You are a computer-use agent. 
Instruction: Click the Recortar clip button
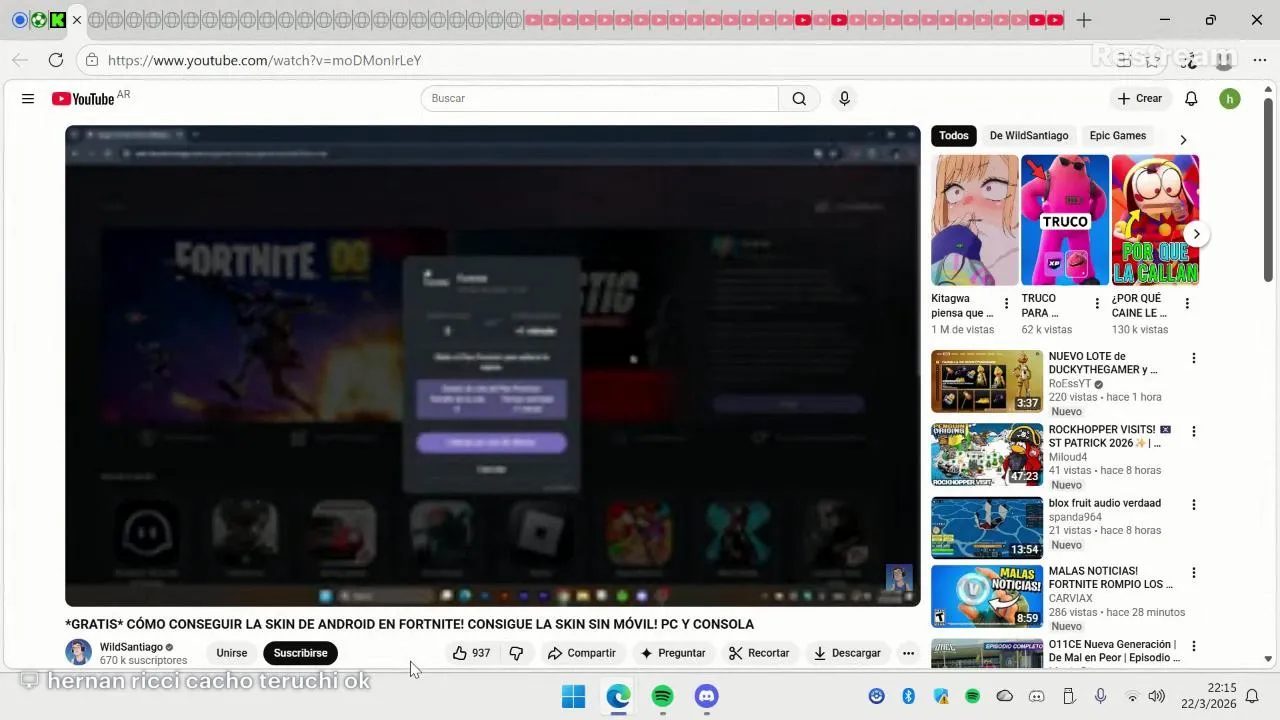[x=759, y=653]
